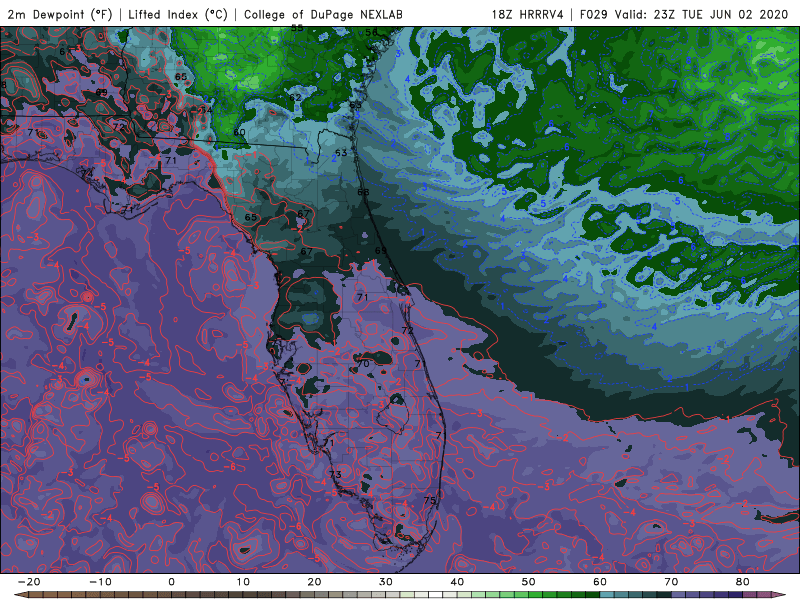Viewport: 800px width, 600px height.
Task: Click the 73 dewpoint value in southwest Florida
Action: pos(335,474)
